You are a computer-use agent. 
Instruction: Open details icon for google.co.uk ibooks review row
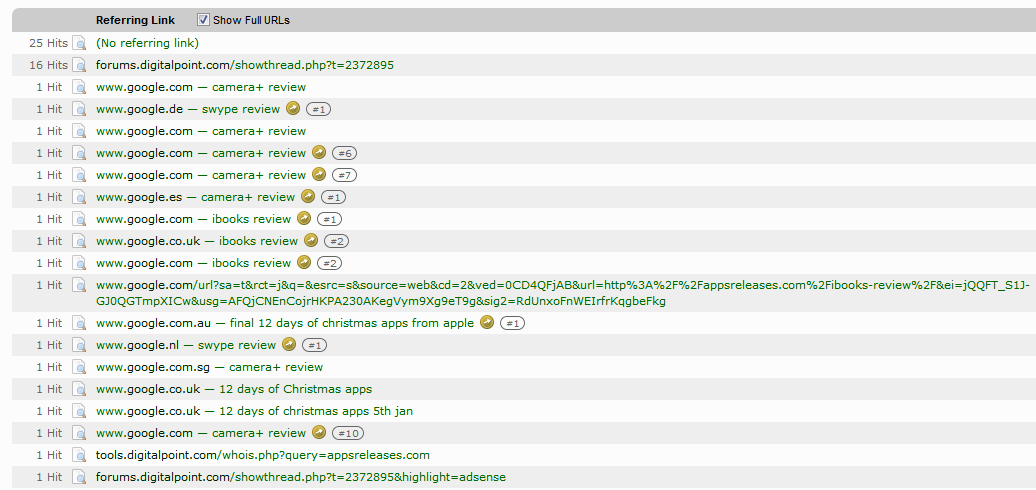(x=79, y=241)
